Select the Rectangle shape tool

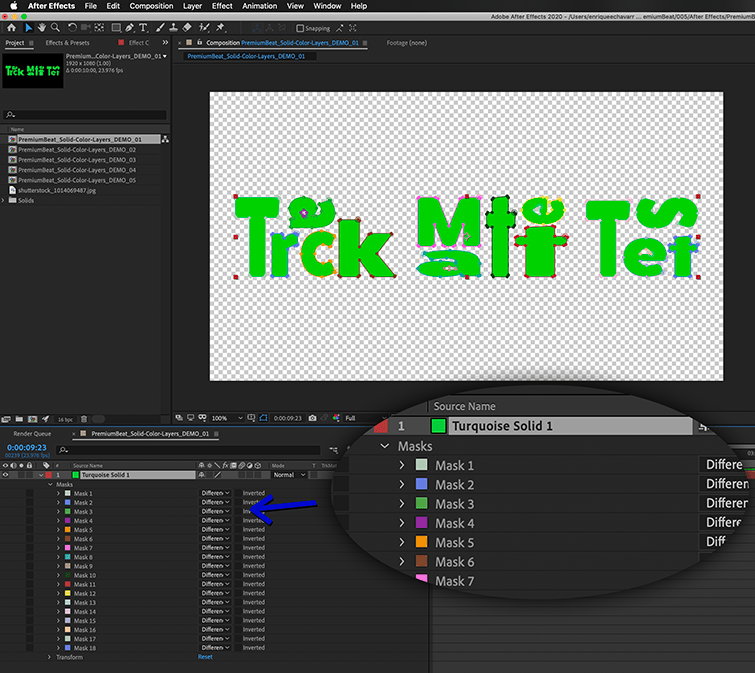[116, 28]
